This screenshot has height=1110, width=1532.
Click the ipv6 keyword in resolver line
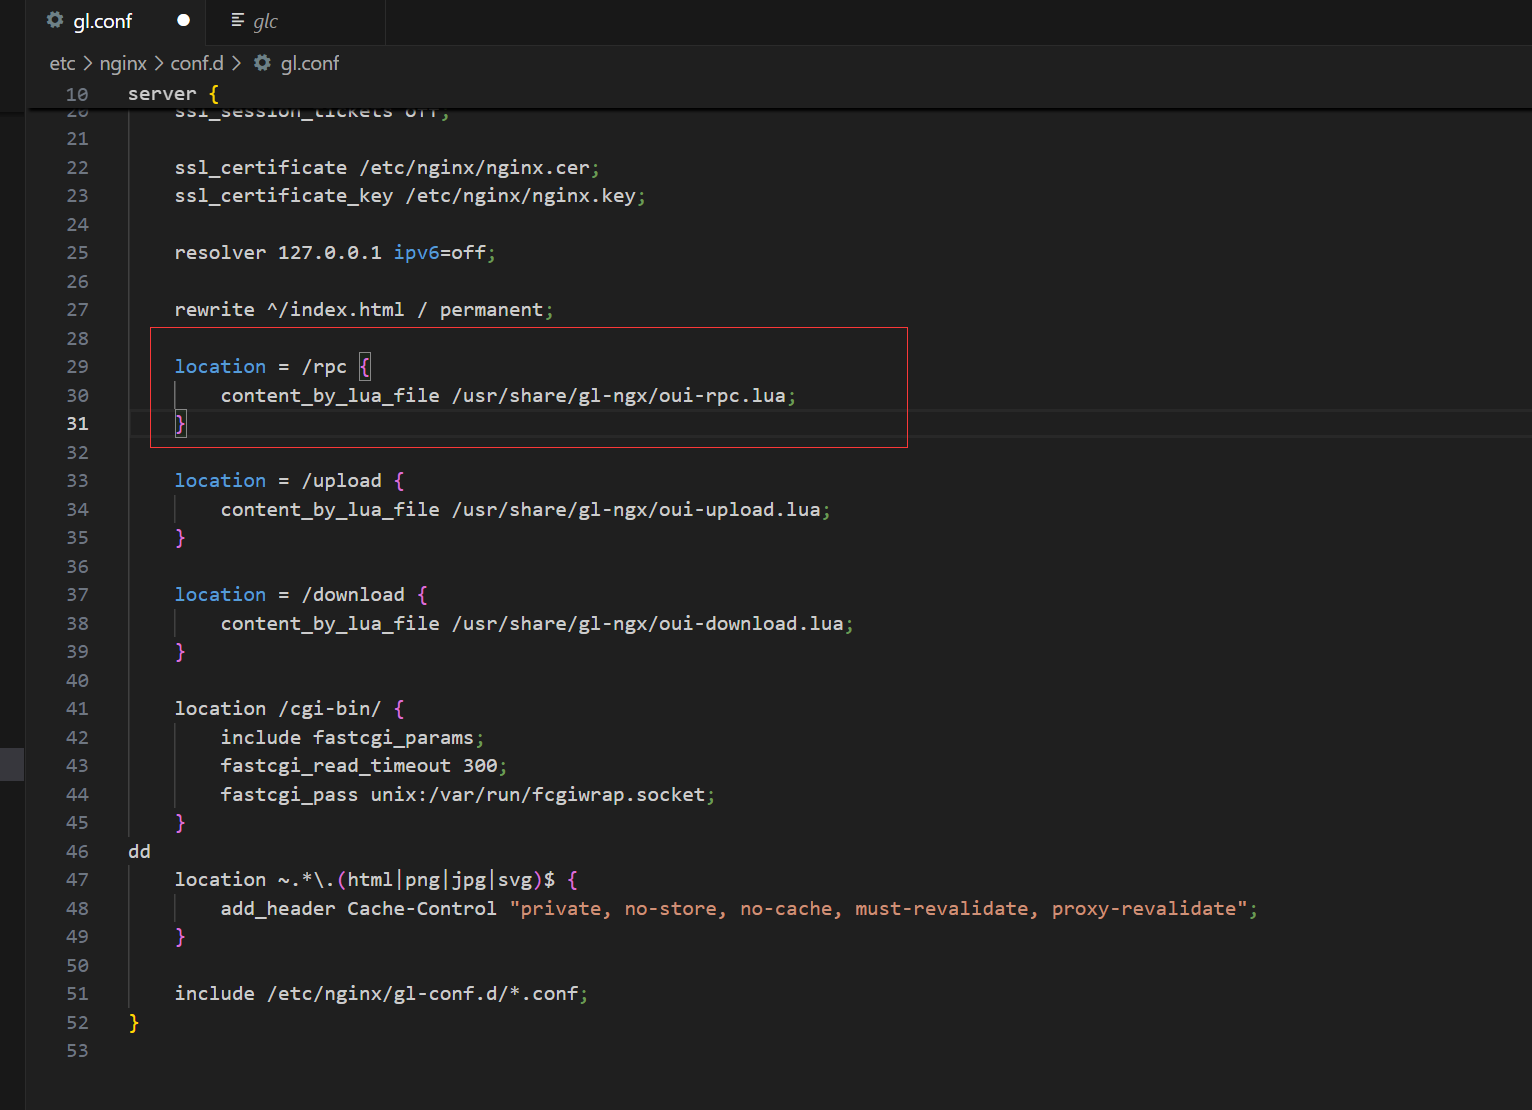click(416, 253)
